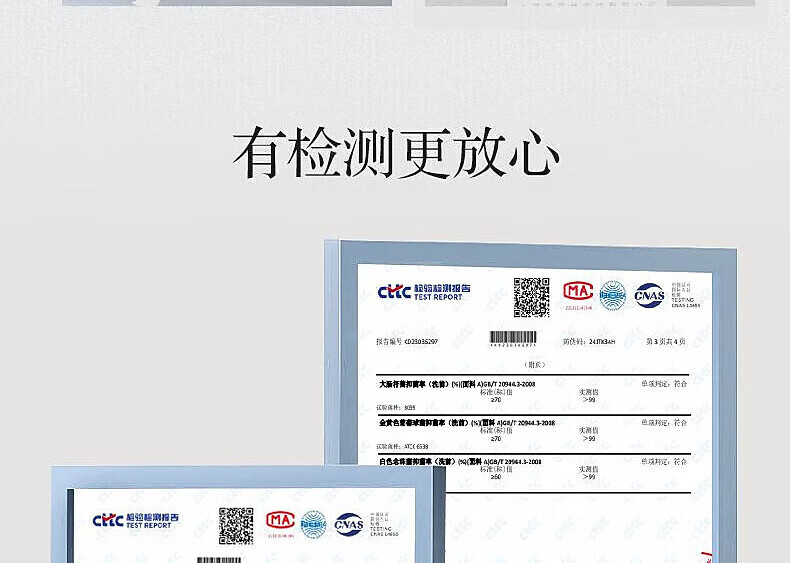790x563 pixels.
Task: Click the QR code on the upper report
Action: point(531,297)
